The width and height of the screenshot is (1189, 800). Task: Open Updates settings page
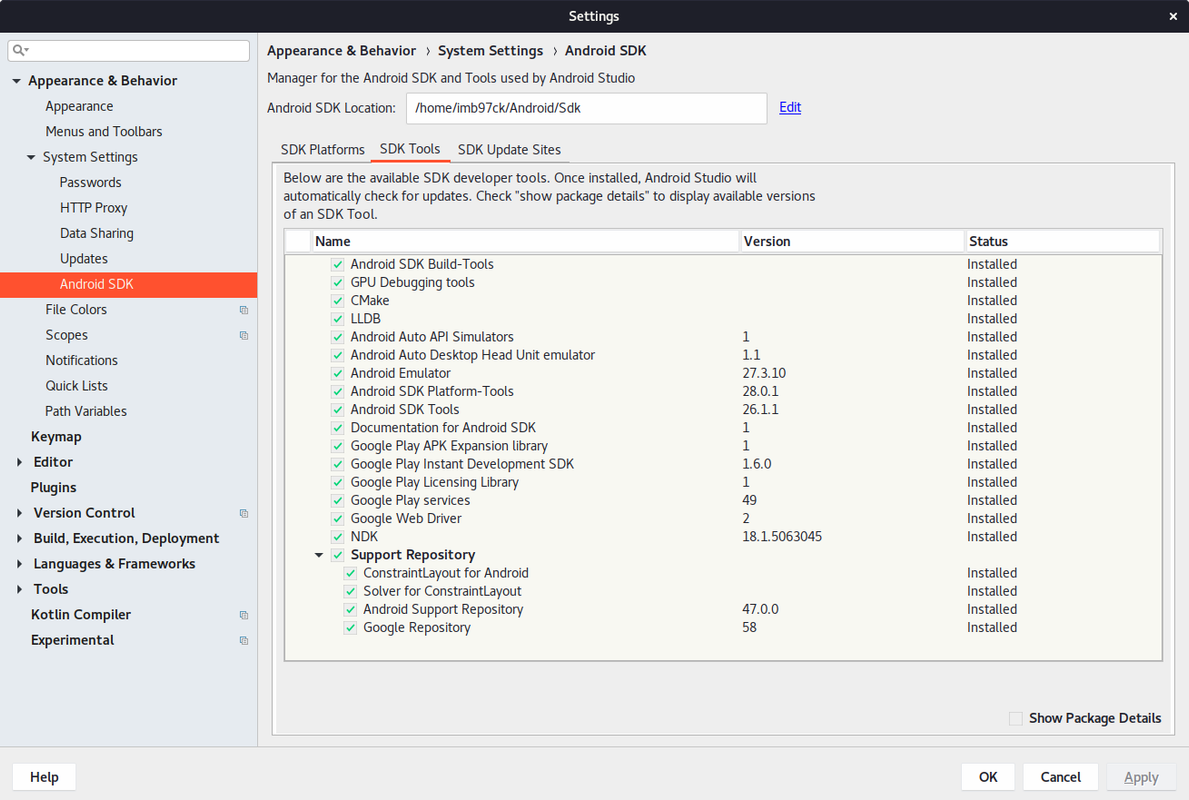[83, 259]
